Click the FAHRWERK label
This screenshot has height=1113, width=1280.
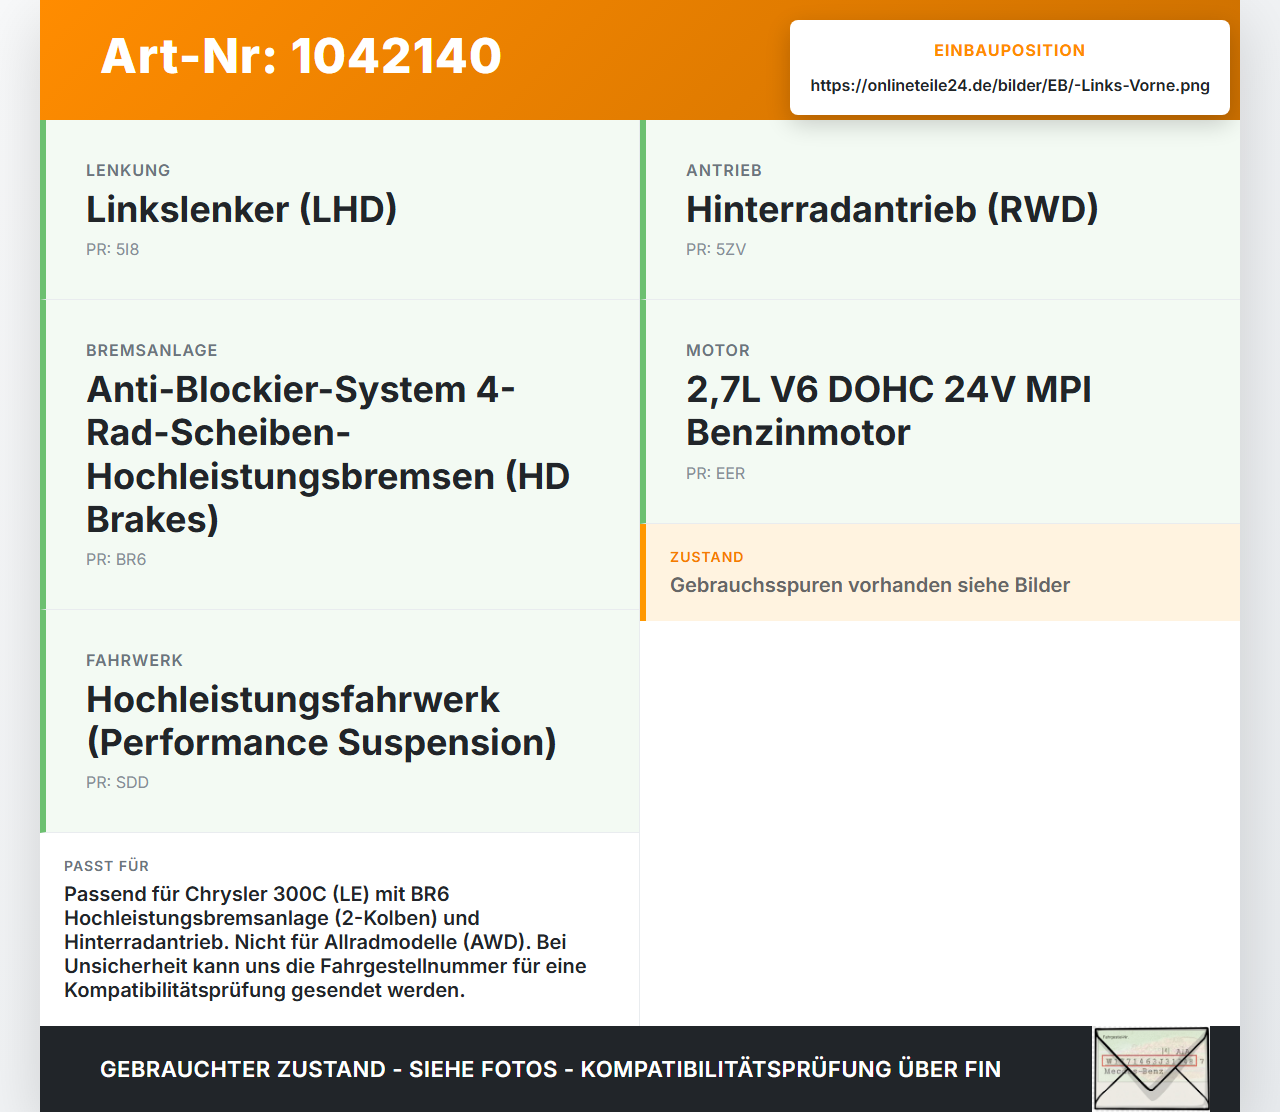134,660
